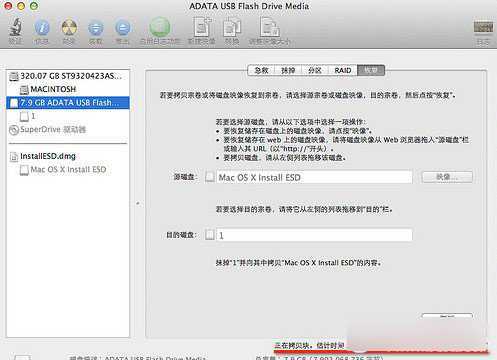
Task: Select the SuperDrive entry in sidebar
Action: click(68, 129)
